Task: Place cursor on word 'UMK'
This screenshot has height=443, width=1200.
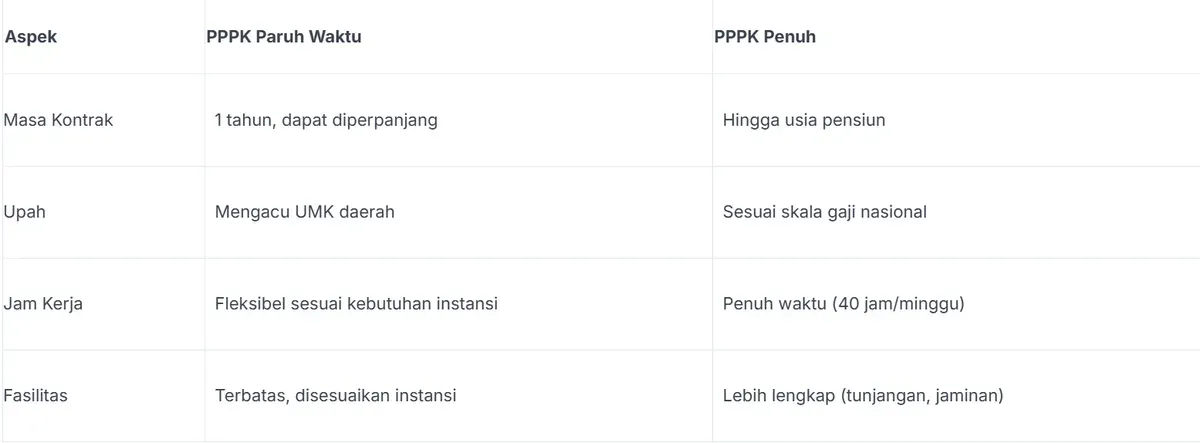Action: (312, 212)
